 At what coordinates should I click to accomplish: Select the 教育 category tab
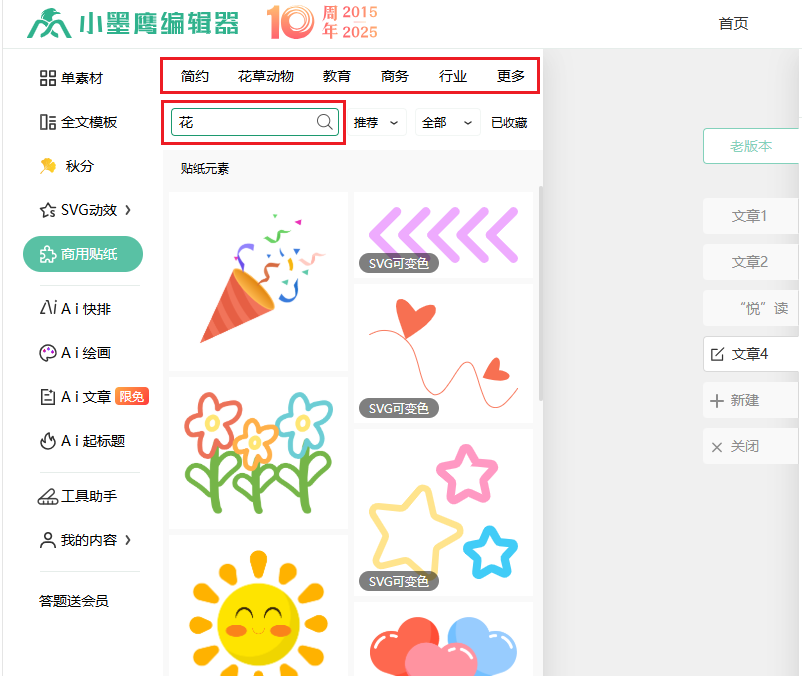pos(337,76)
